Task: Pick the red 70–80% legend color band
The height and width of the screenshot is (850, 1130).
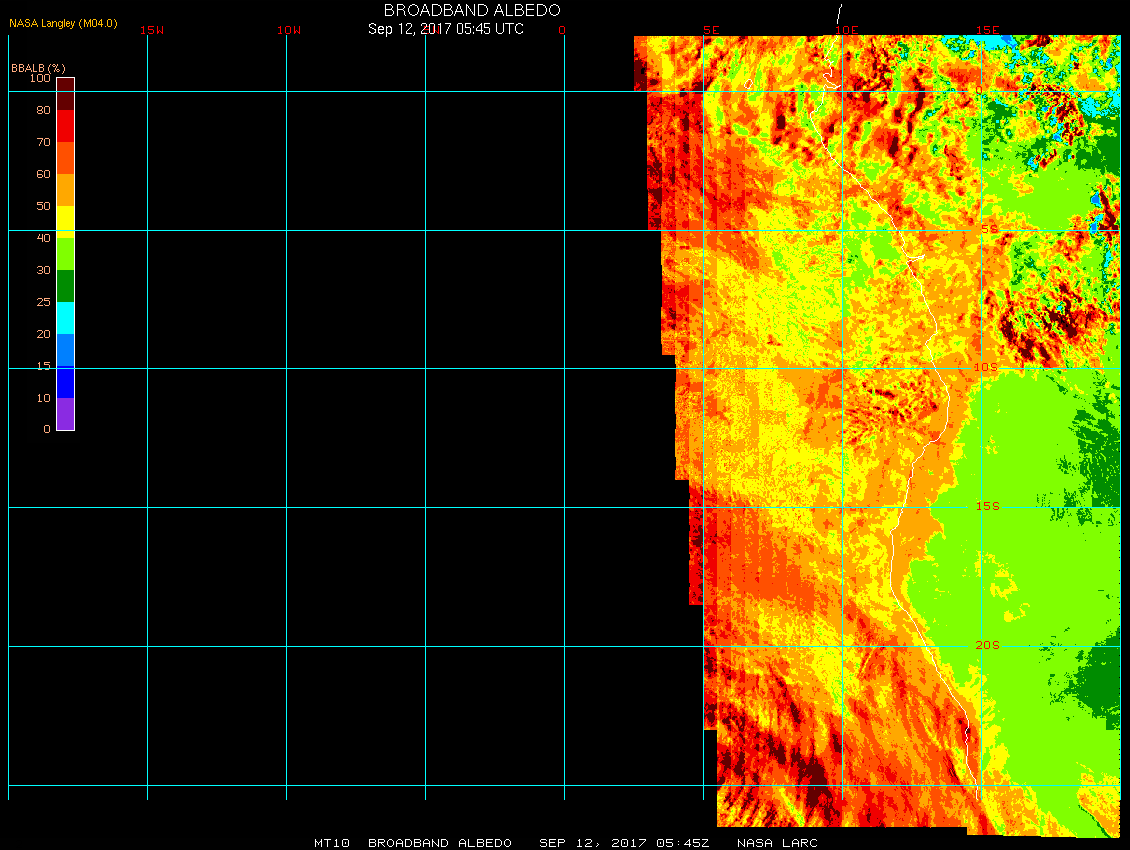Action: [65, 126]
